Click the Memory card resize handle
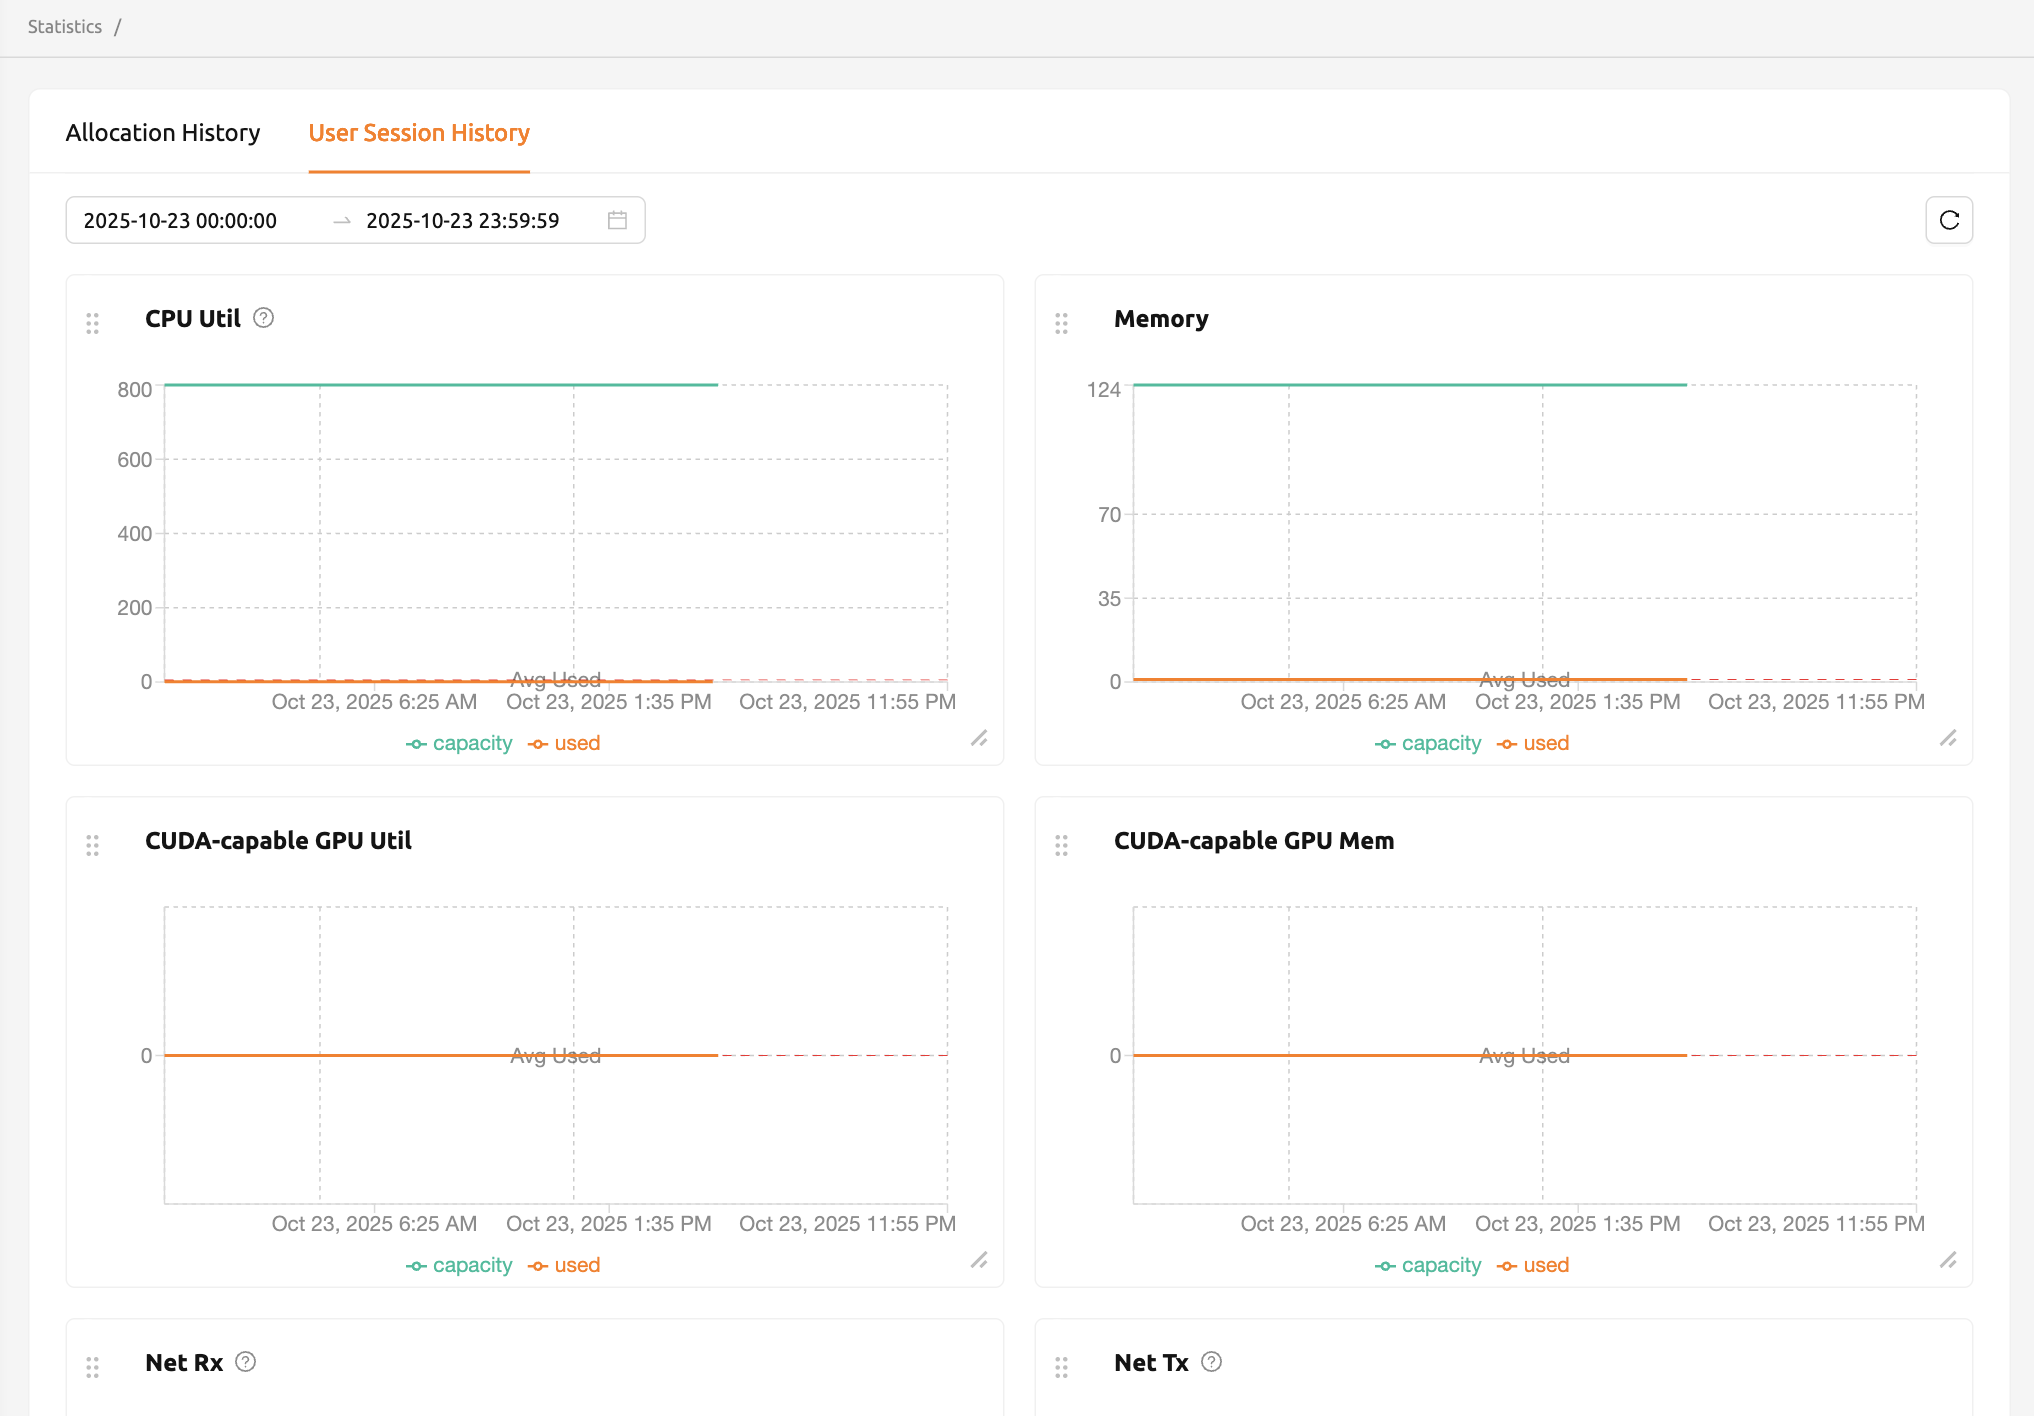The width and height of the screenshot is (2034, 1416). [1948, 738]
